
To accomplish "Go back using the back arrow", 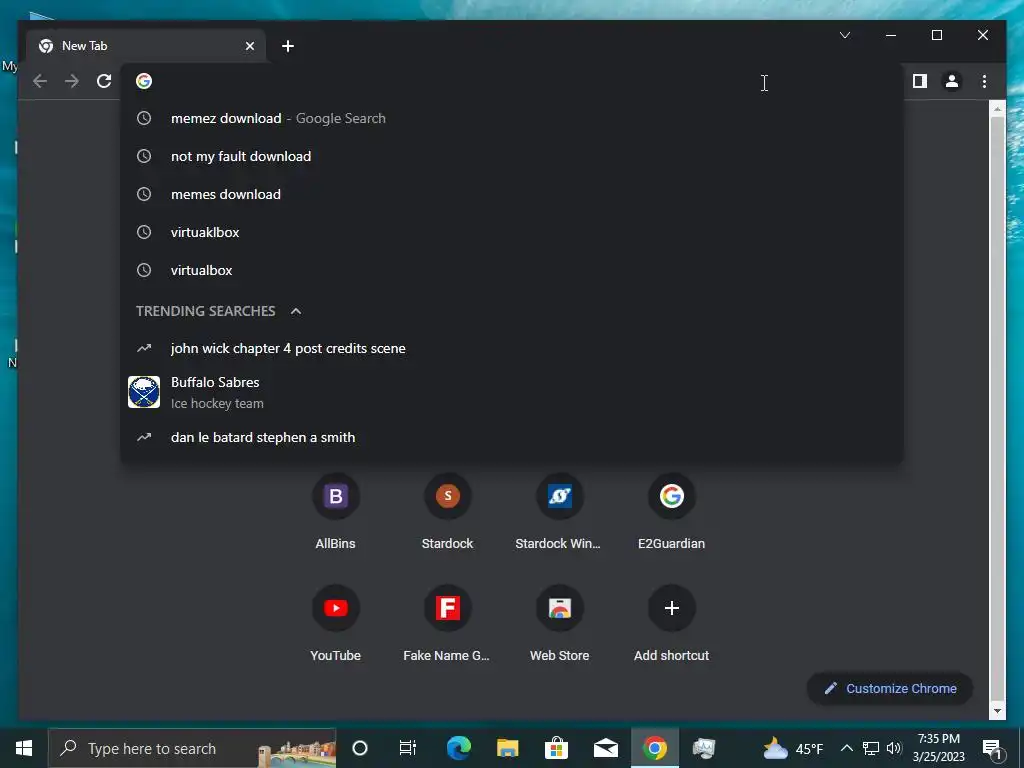I will pyautogui.click(x=40, y=81).
